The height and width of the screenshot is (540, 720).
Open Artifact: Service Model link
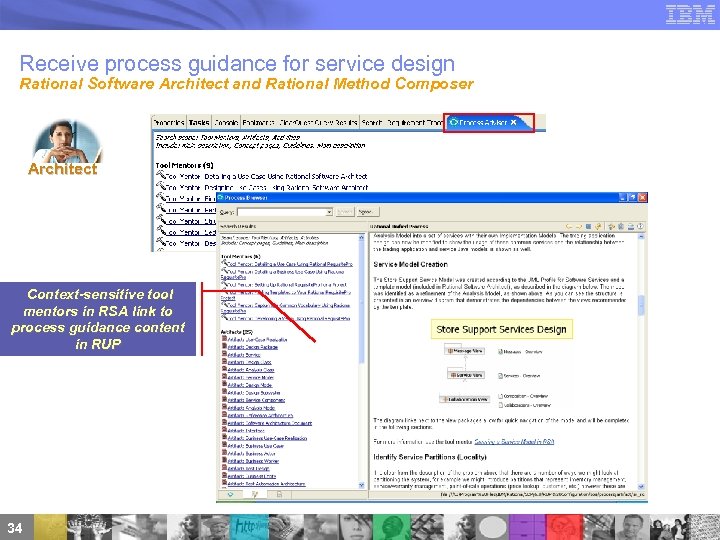pos(251,377)
